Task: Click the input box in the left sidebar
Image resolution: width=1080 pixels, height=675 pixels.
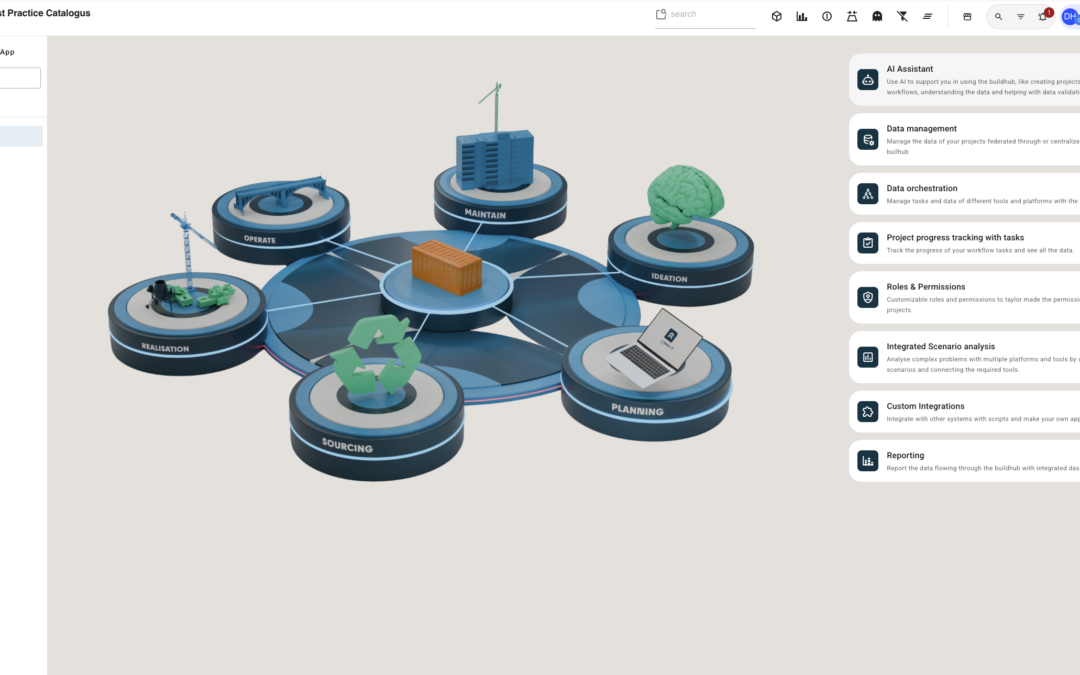Action: tap(20, 78)
